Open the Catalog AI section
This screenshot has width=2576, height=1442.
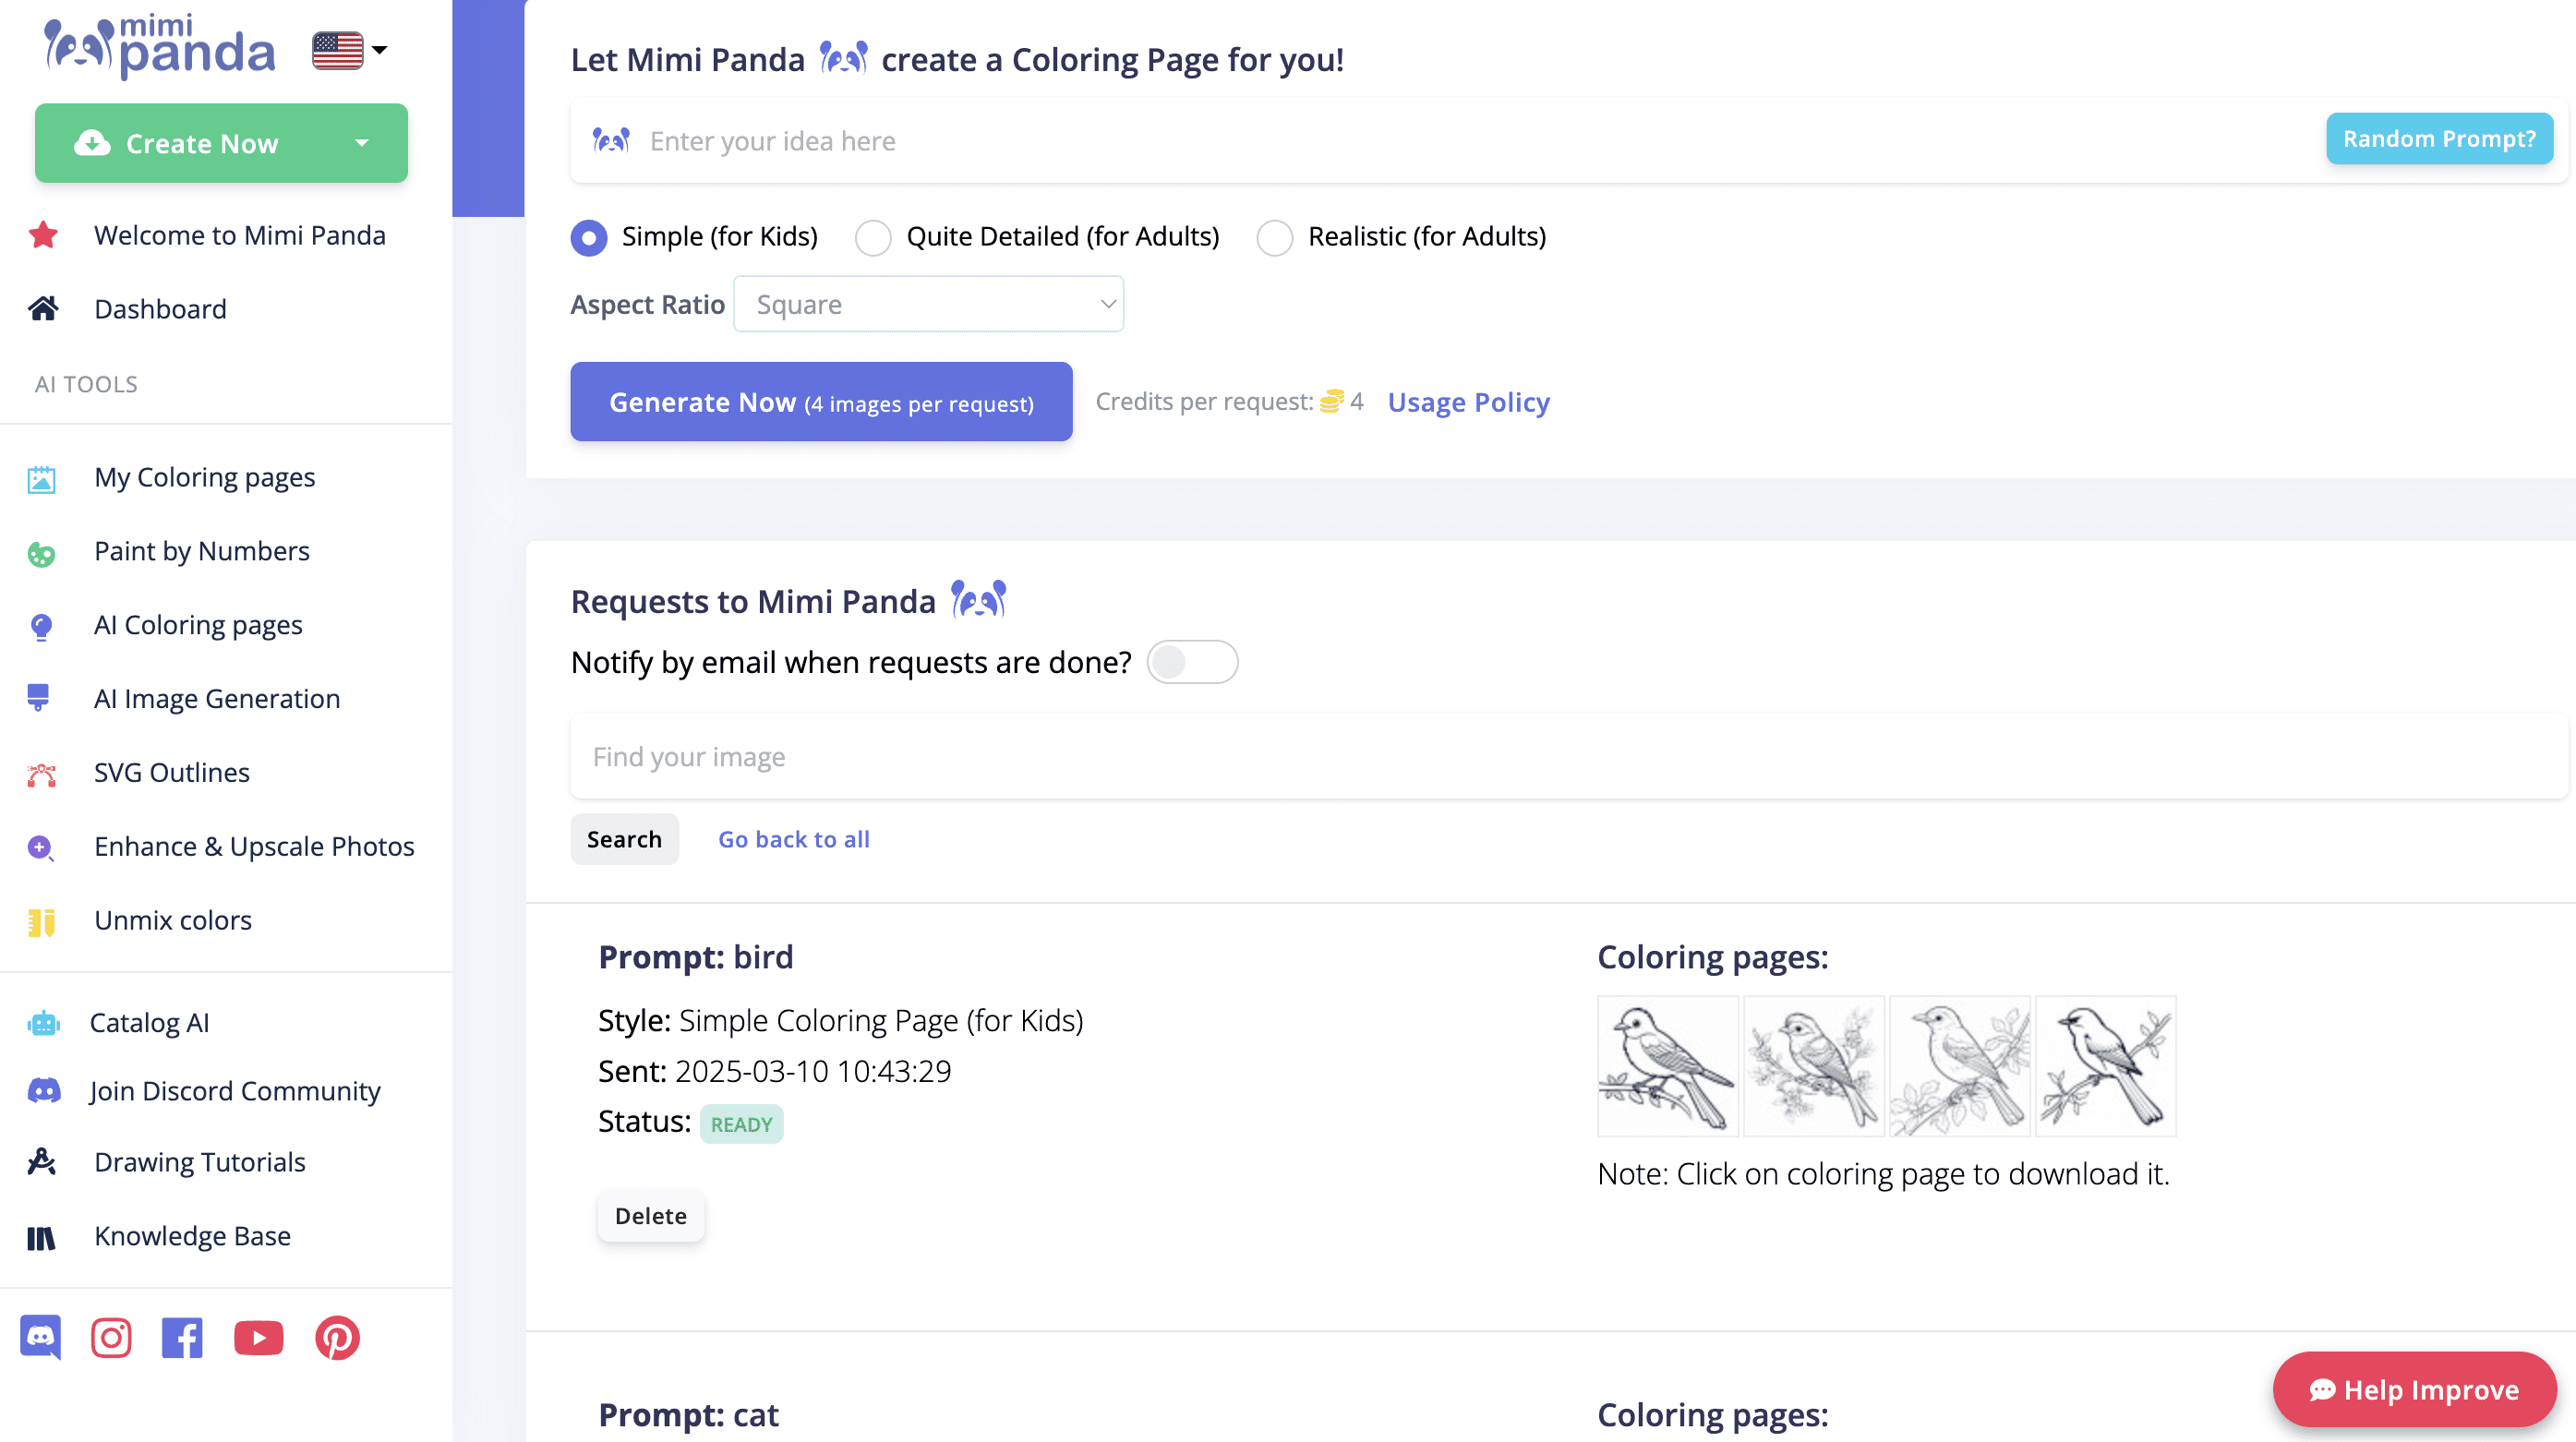pos(149,1022)
